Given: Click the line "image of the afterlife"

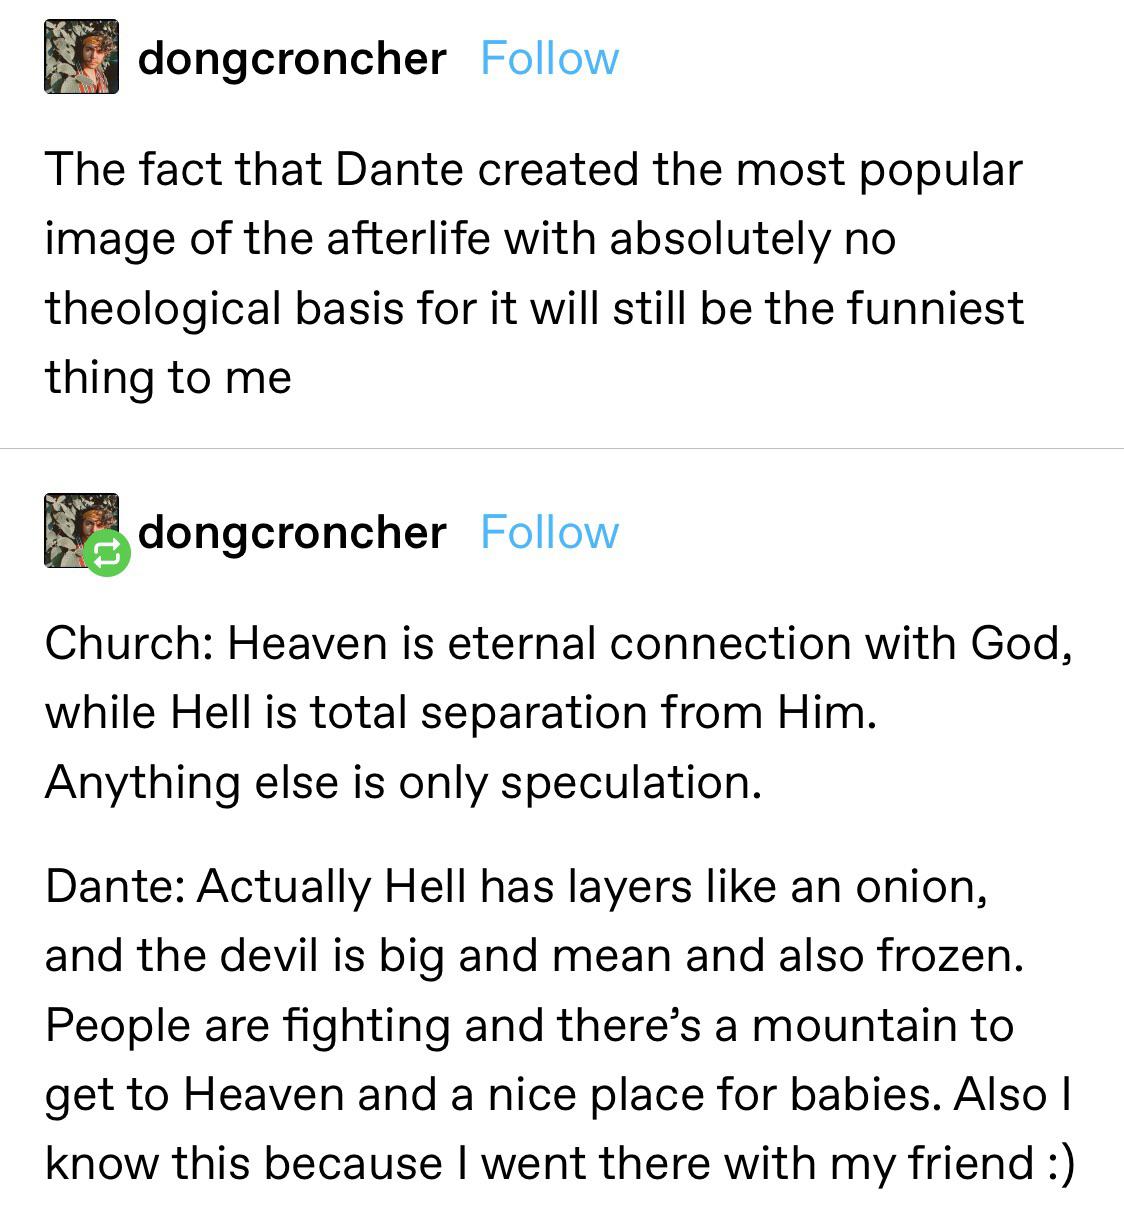Looking at the screenshot, I should [x=469, y=239].
